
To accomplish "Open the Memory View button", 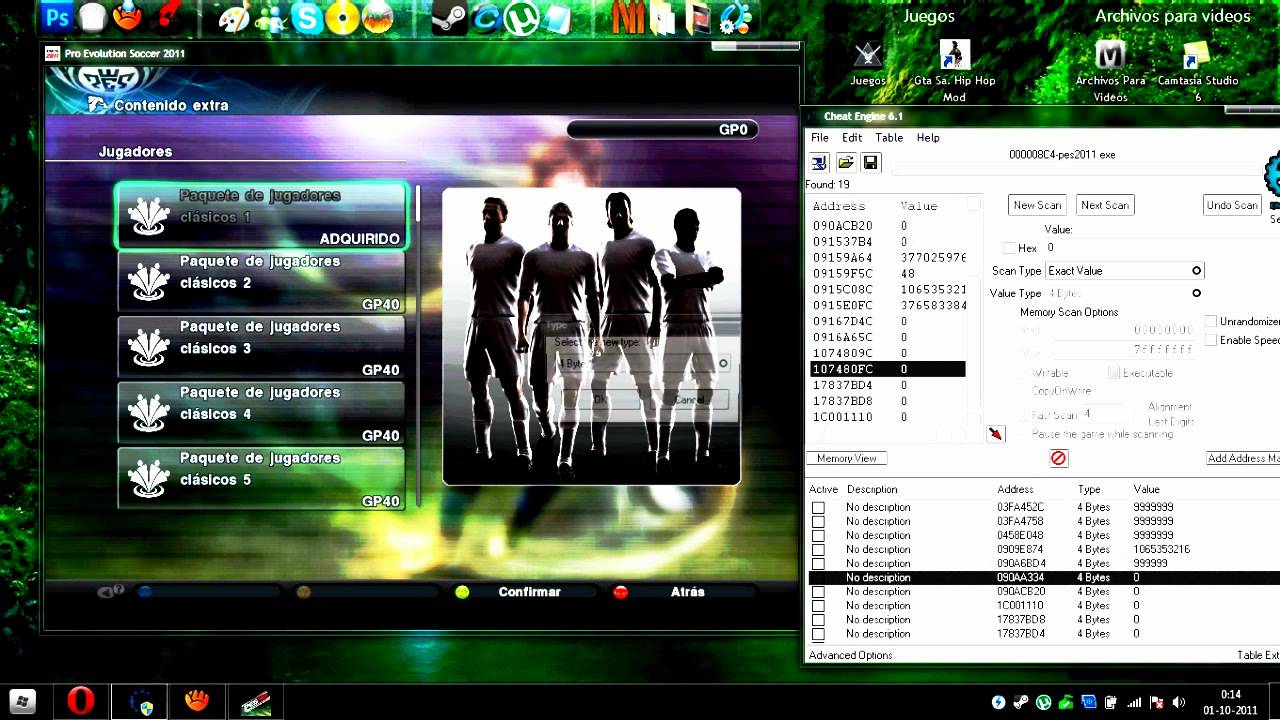I will (847, 458).
